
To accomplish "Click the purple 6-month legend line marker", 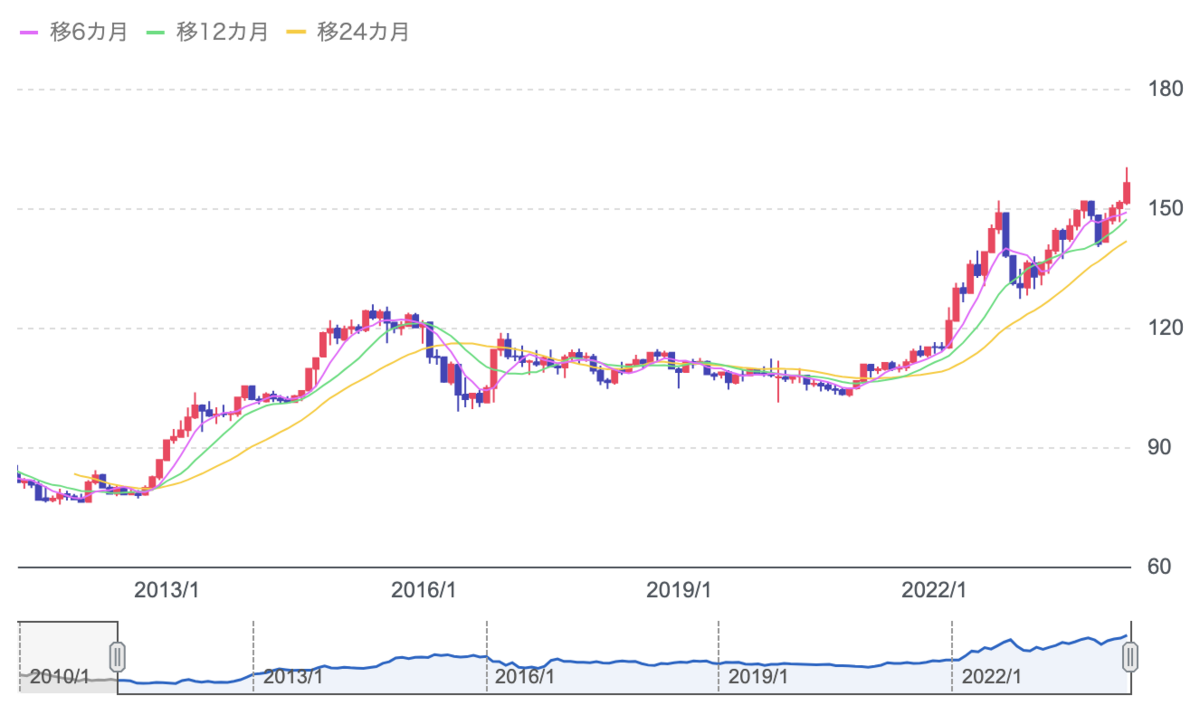I will point(29,32).
